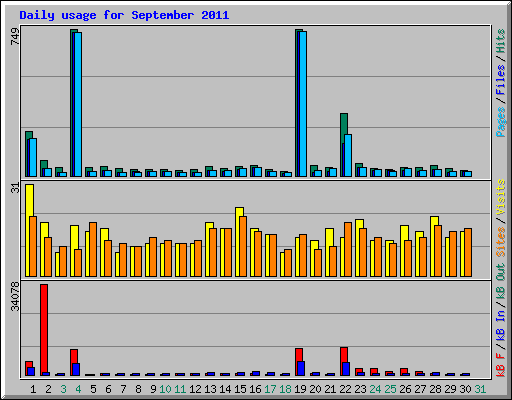Click the orange "Sites" legend label
512x400 pixels.
tap(500, 242)
